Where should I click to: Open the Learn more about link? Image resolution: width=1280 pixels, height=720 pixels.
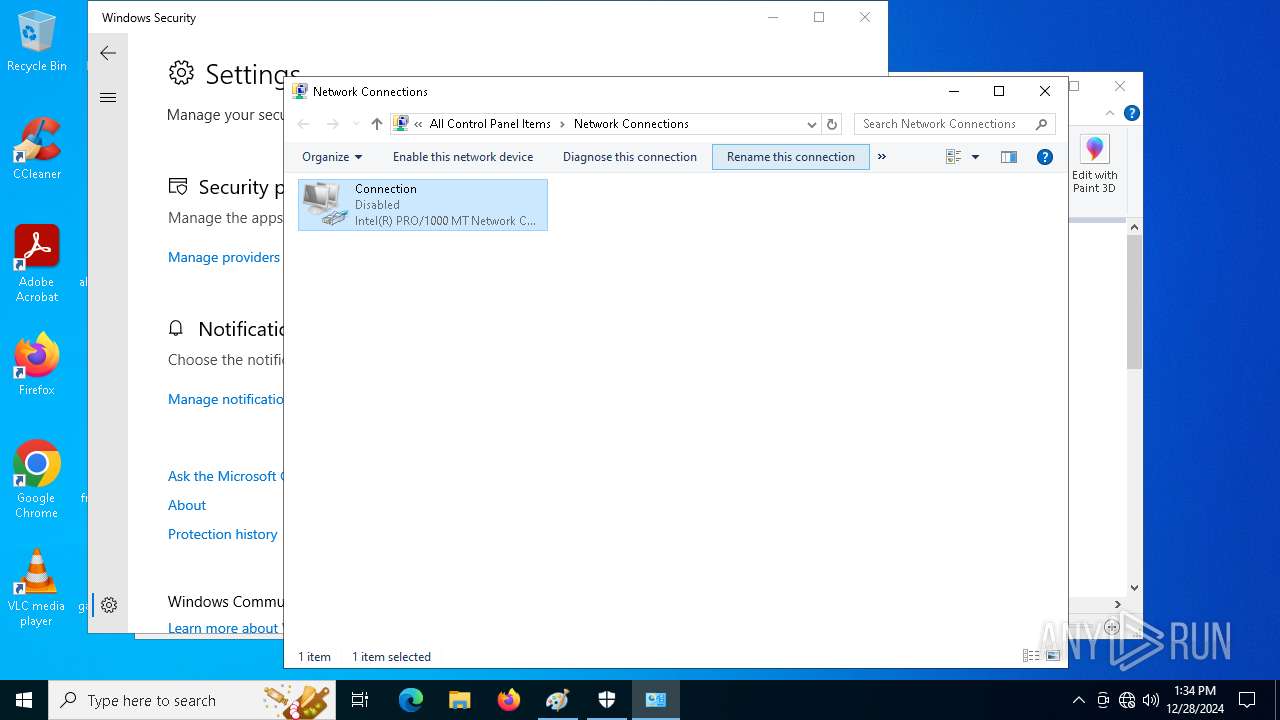(225, 628)
